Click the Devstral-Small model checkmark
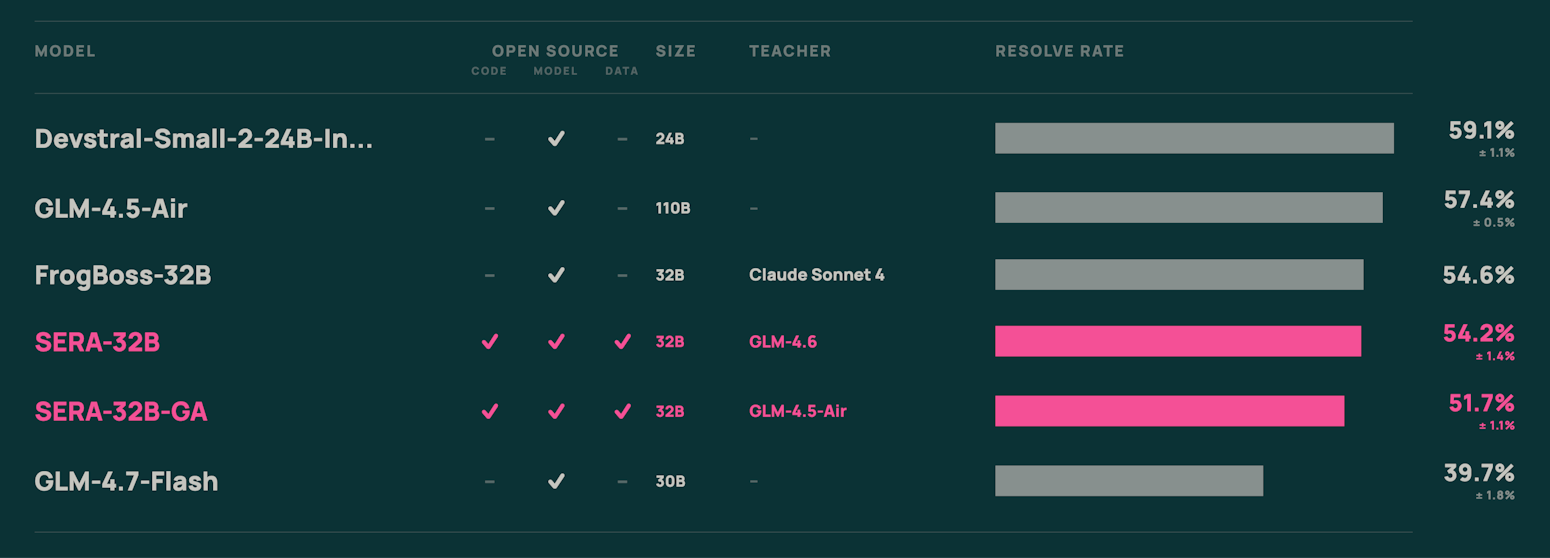Image resolution: width=1550 pixels, height=558 pixels. pos(556,139)
